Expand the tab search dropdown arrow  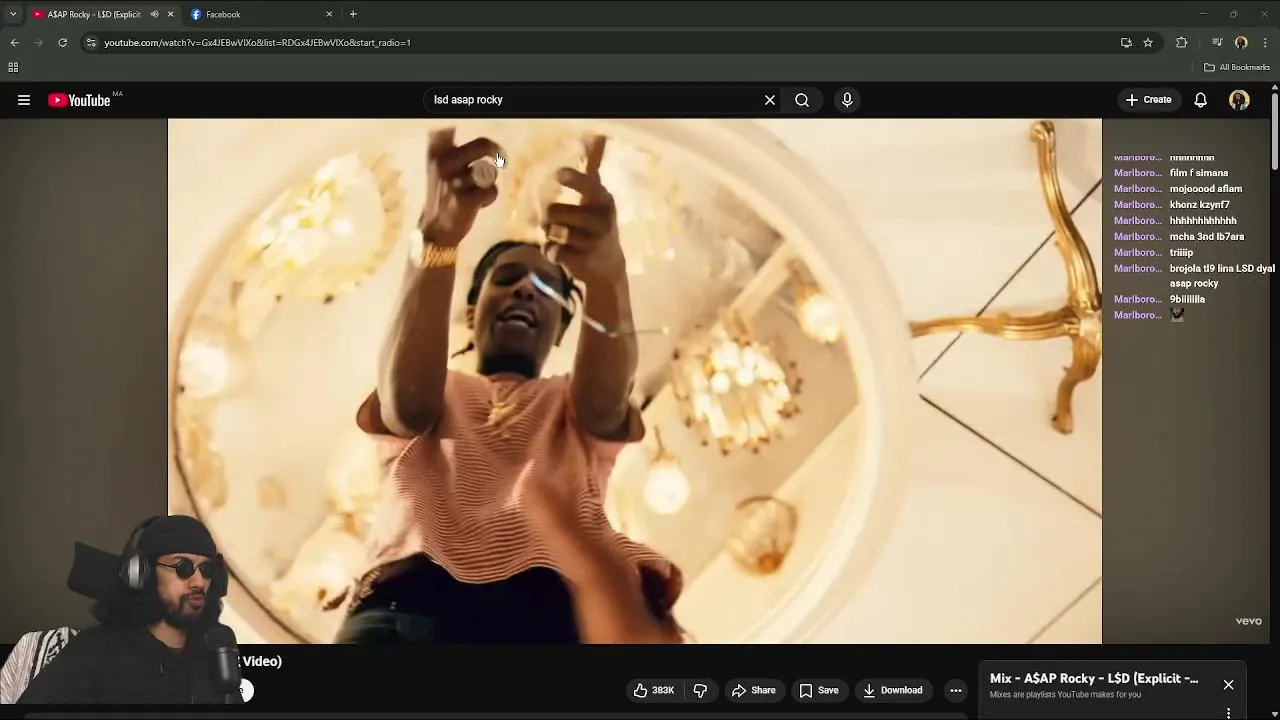click(x=13, y=14)
